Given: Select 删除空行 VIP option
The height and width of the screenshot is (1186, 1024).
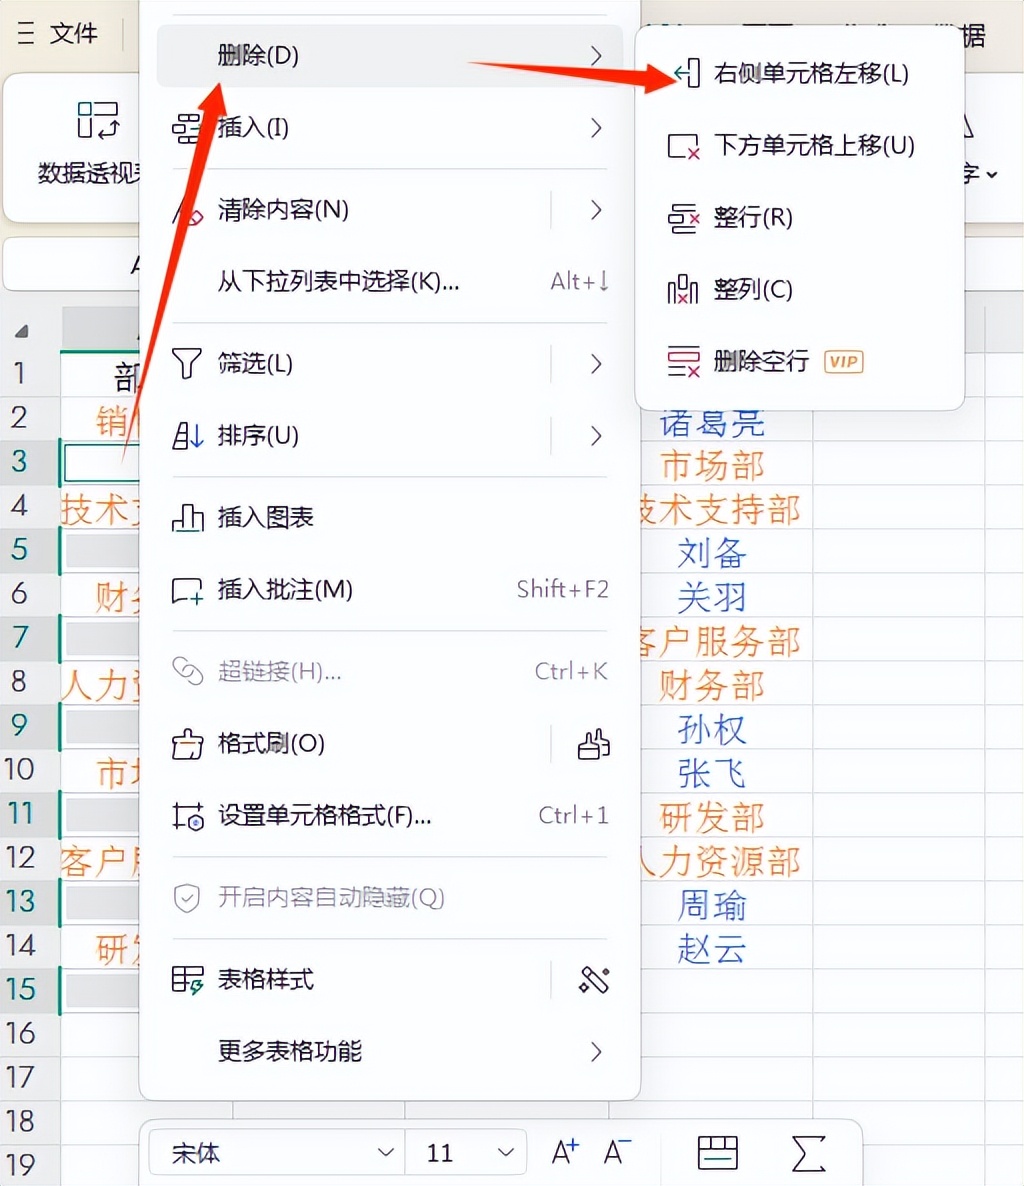Looking at the screenshot, I should click(799, 362).
